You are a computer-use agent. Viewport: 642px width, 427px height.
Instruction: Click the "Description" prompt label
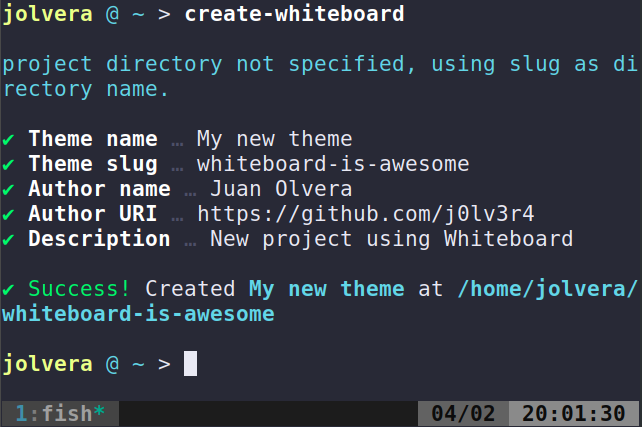99,239
